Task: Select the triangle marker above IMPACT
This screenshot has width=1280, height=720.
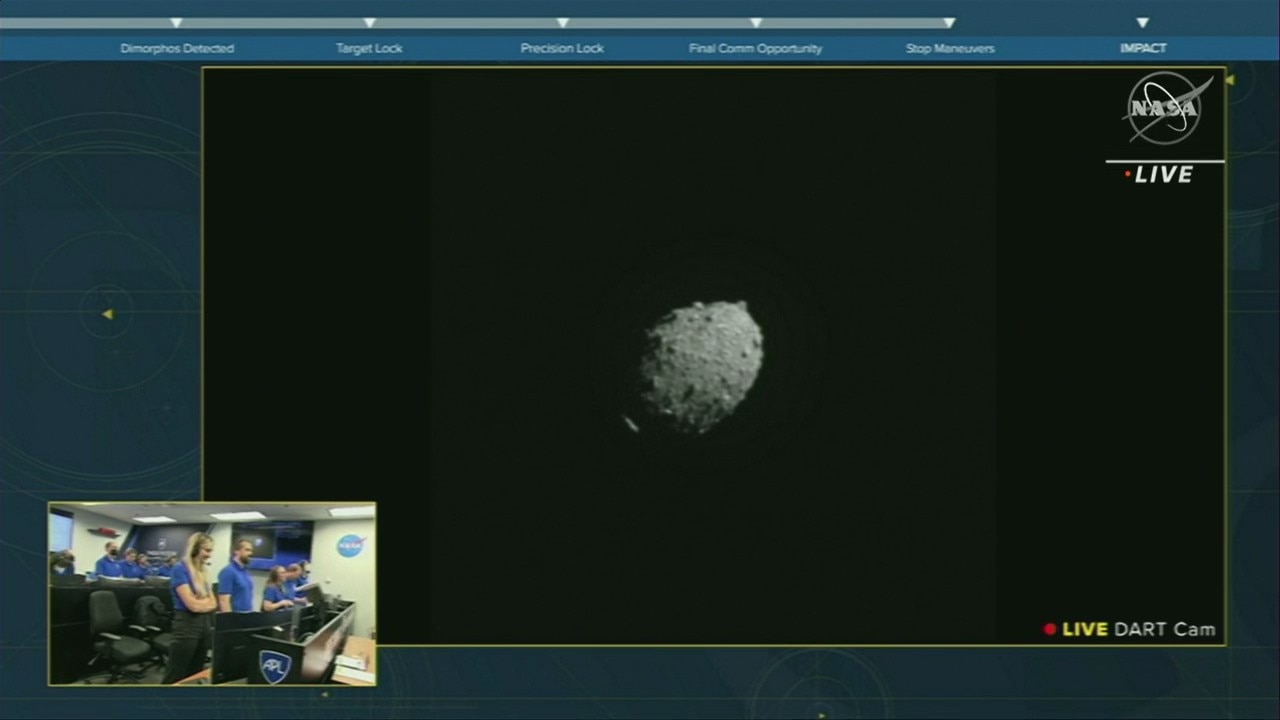Action: pos(1142,22)
